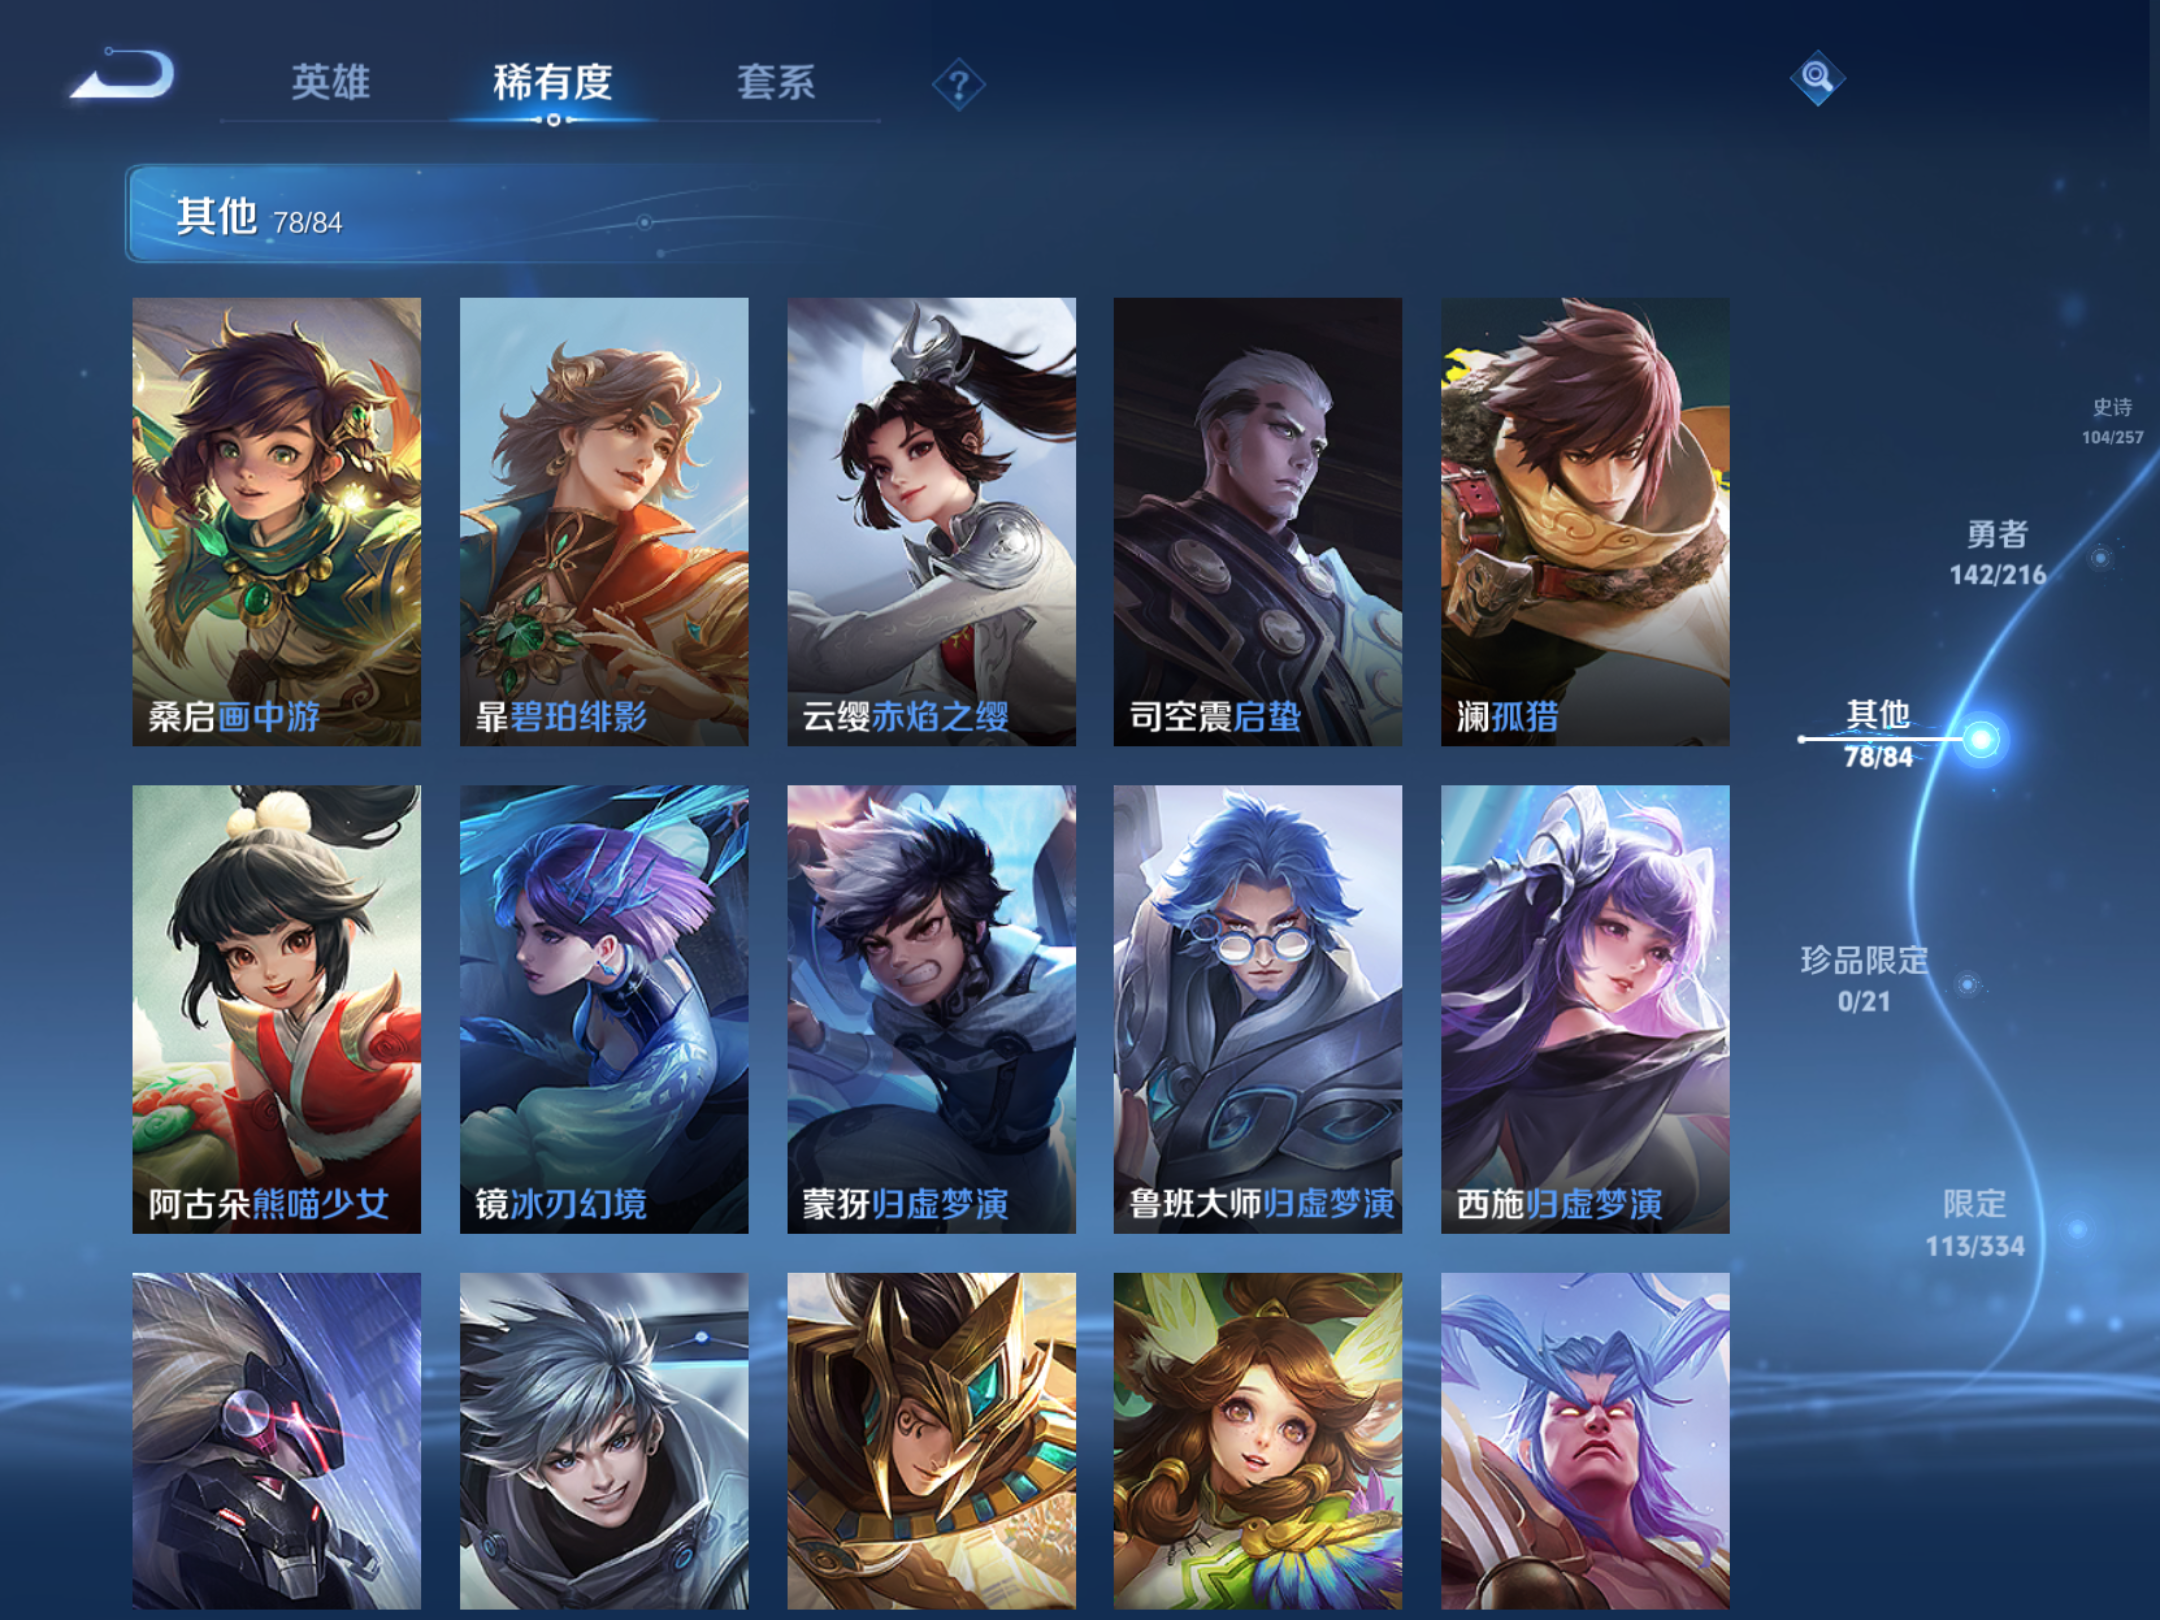Jump to 限定 113/334 rarity marker
Screen dimensions: 2160x1620
click(x=1975, y=1224)
